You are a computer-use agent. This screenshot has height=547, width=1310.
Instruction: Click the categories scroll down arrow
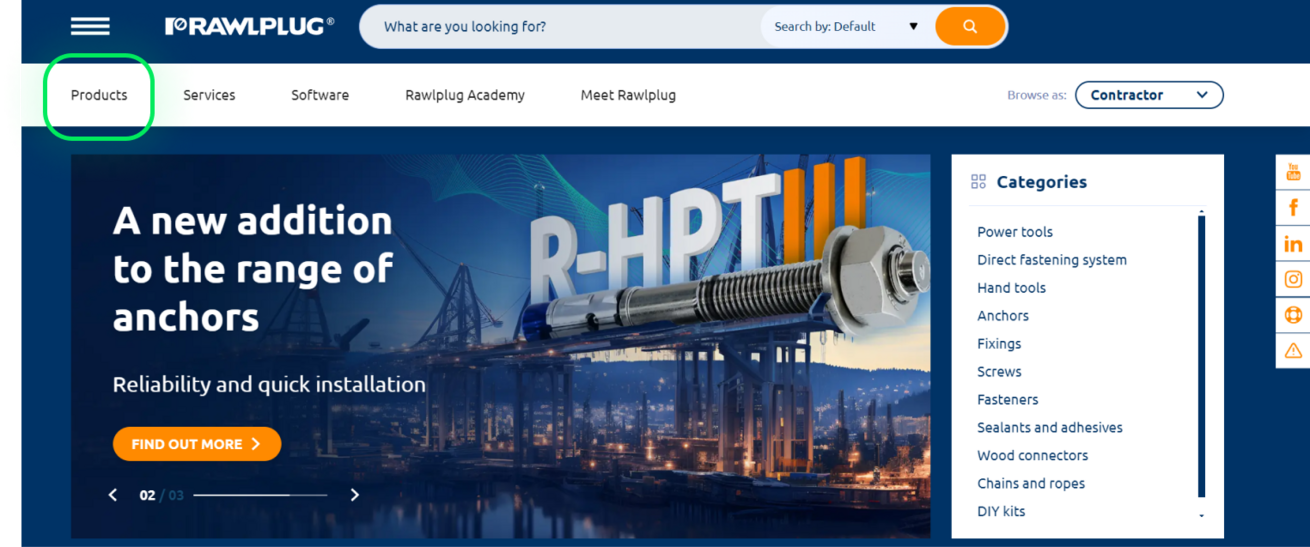pyautogui.click(x=1201, y=516)
